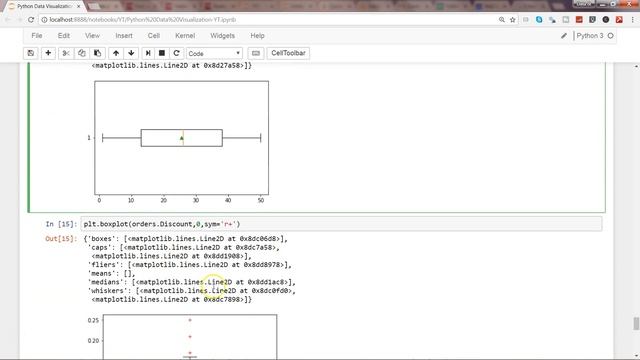
Task: Click the red-flier boxplot output at bottom
Action: 182,337
